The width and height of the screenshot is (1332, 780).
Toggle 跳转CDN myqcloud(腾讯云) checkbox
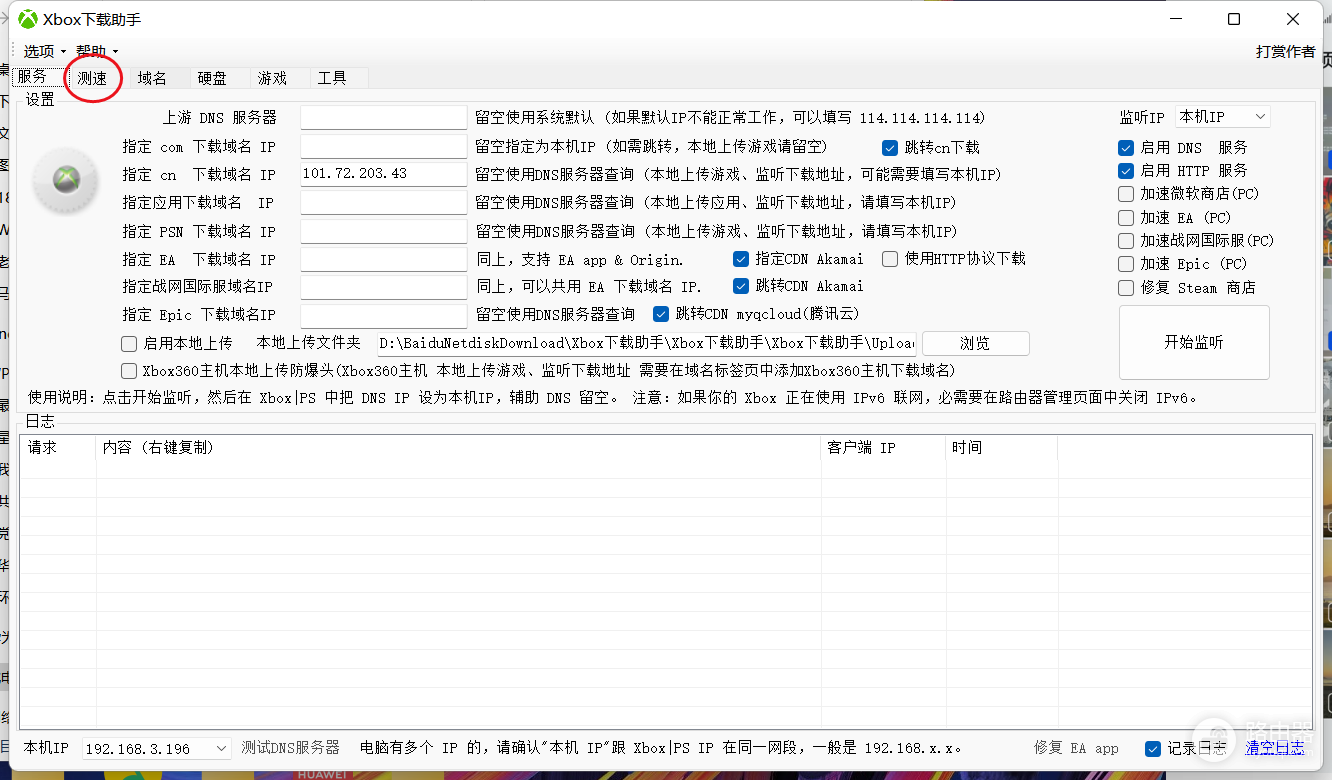pyautogui.click(x=661, y=314)
